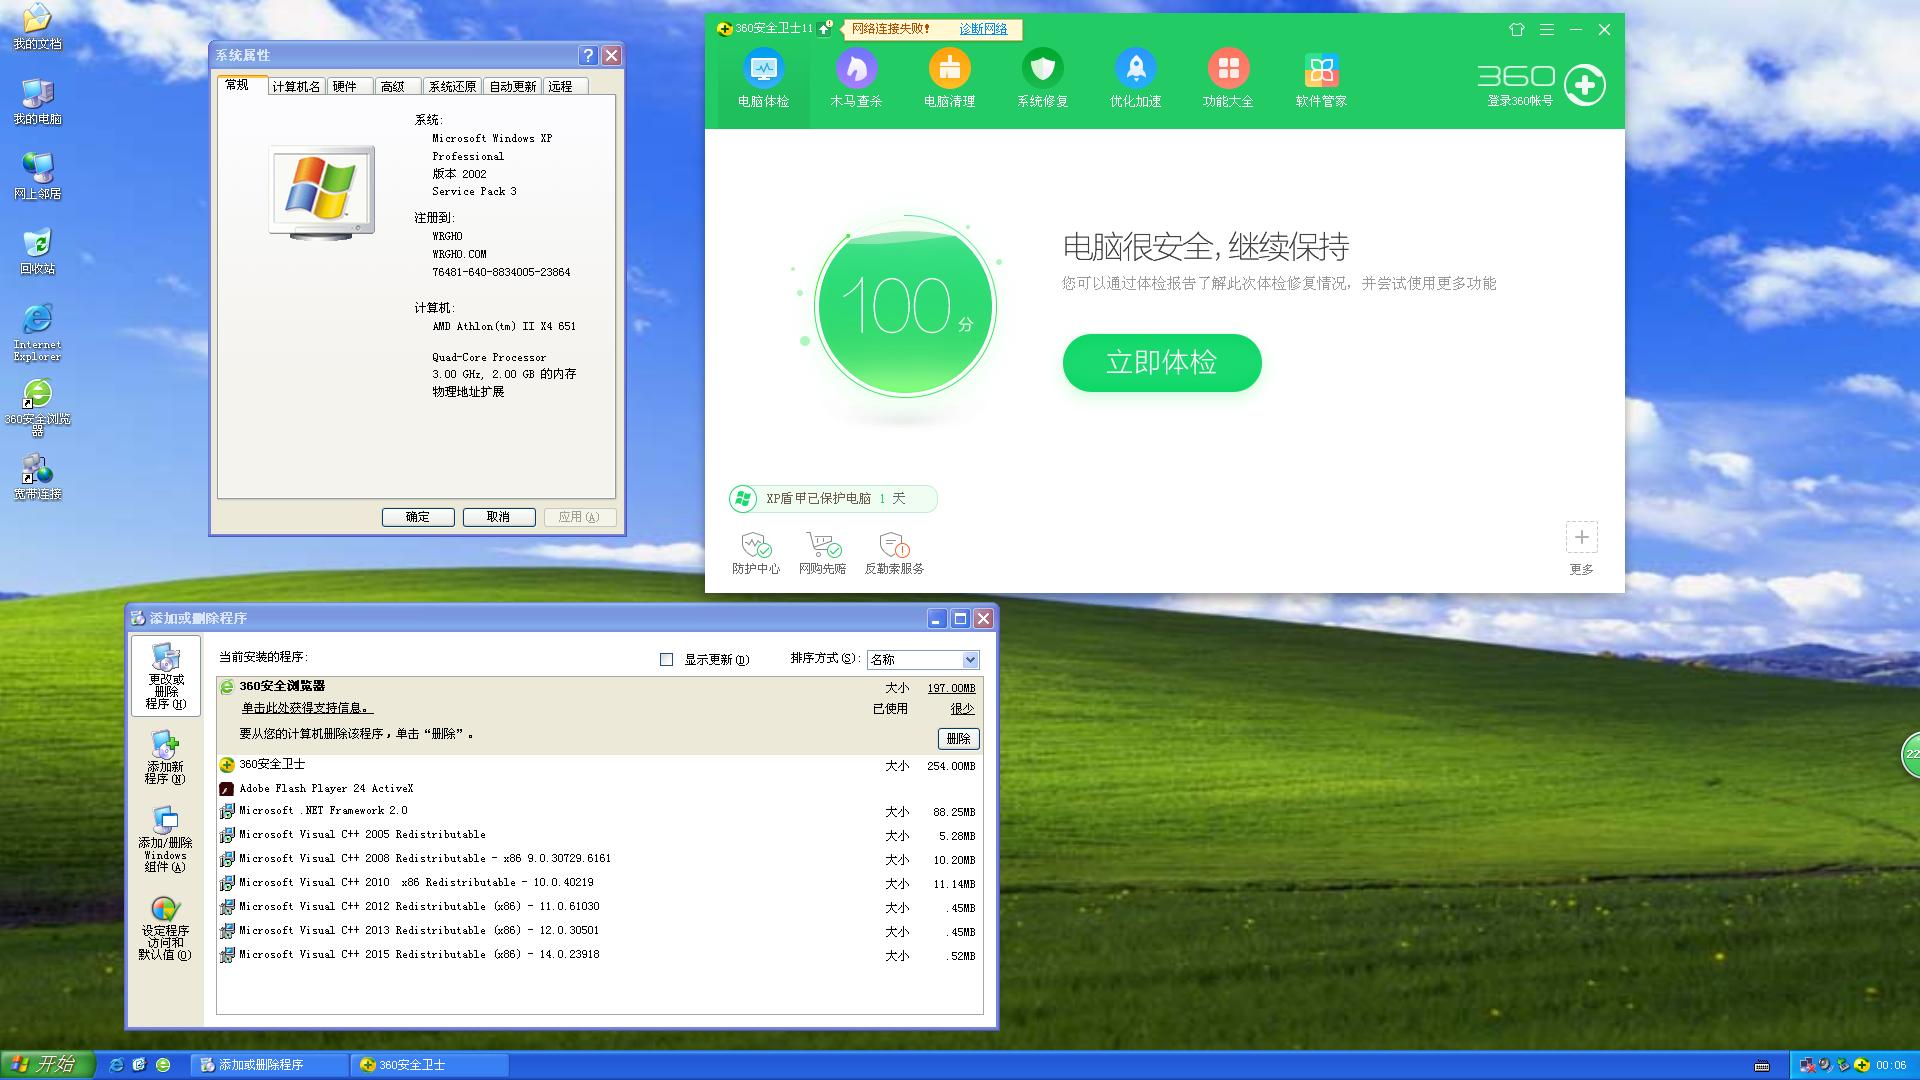Open 360安全浏览器 from desktop
The width and height of the screenshot is (1920, 1080).
point(37,393)
